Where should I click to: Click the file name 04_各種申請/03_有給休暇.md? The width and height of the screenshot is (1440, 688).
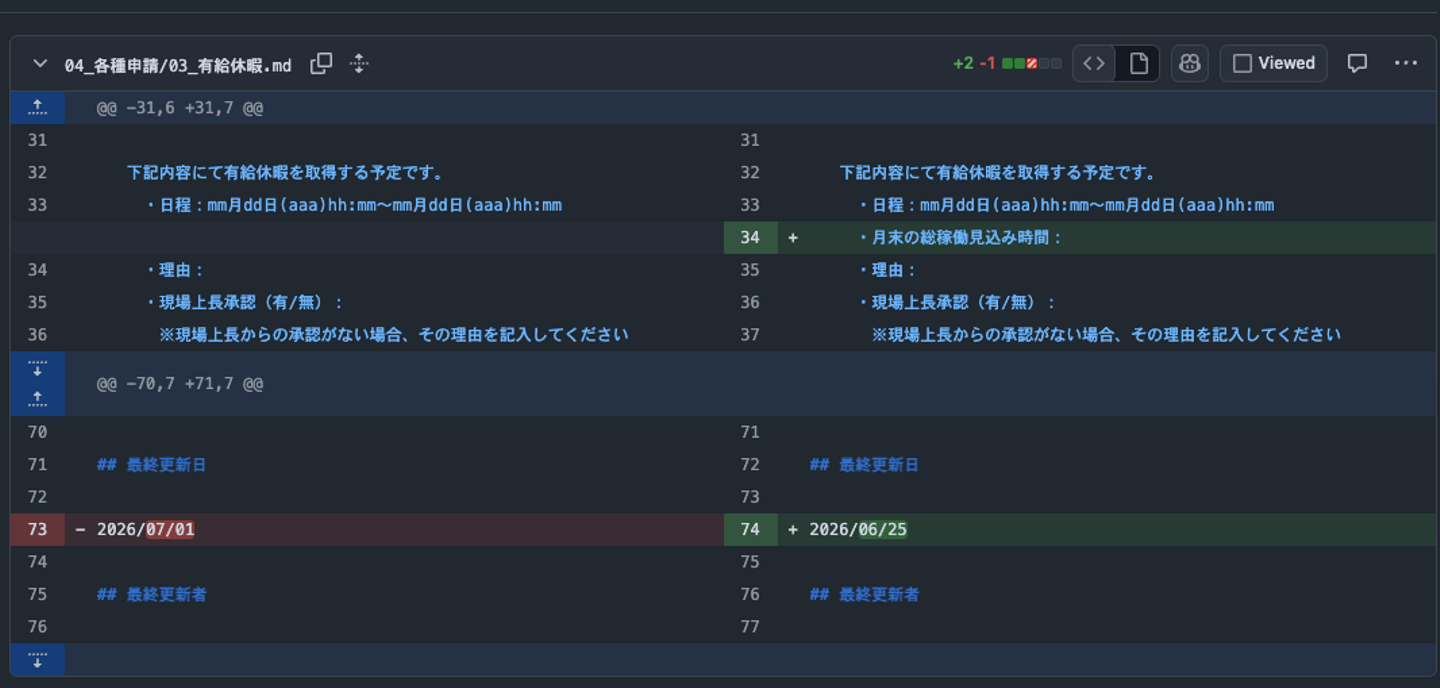click(178, 65)
